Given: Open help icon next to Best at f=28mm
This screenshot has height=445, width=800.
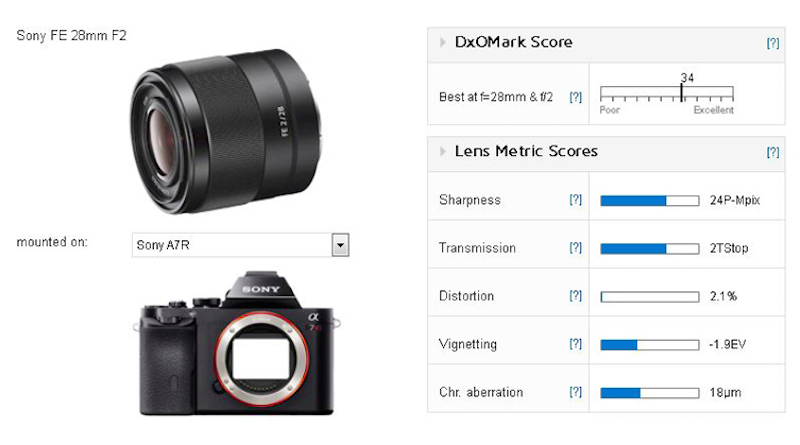Looking at the screenshot, I should [x=576, y=97].
